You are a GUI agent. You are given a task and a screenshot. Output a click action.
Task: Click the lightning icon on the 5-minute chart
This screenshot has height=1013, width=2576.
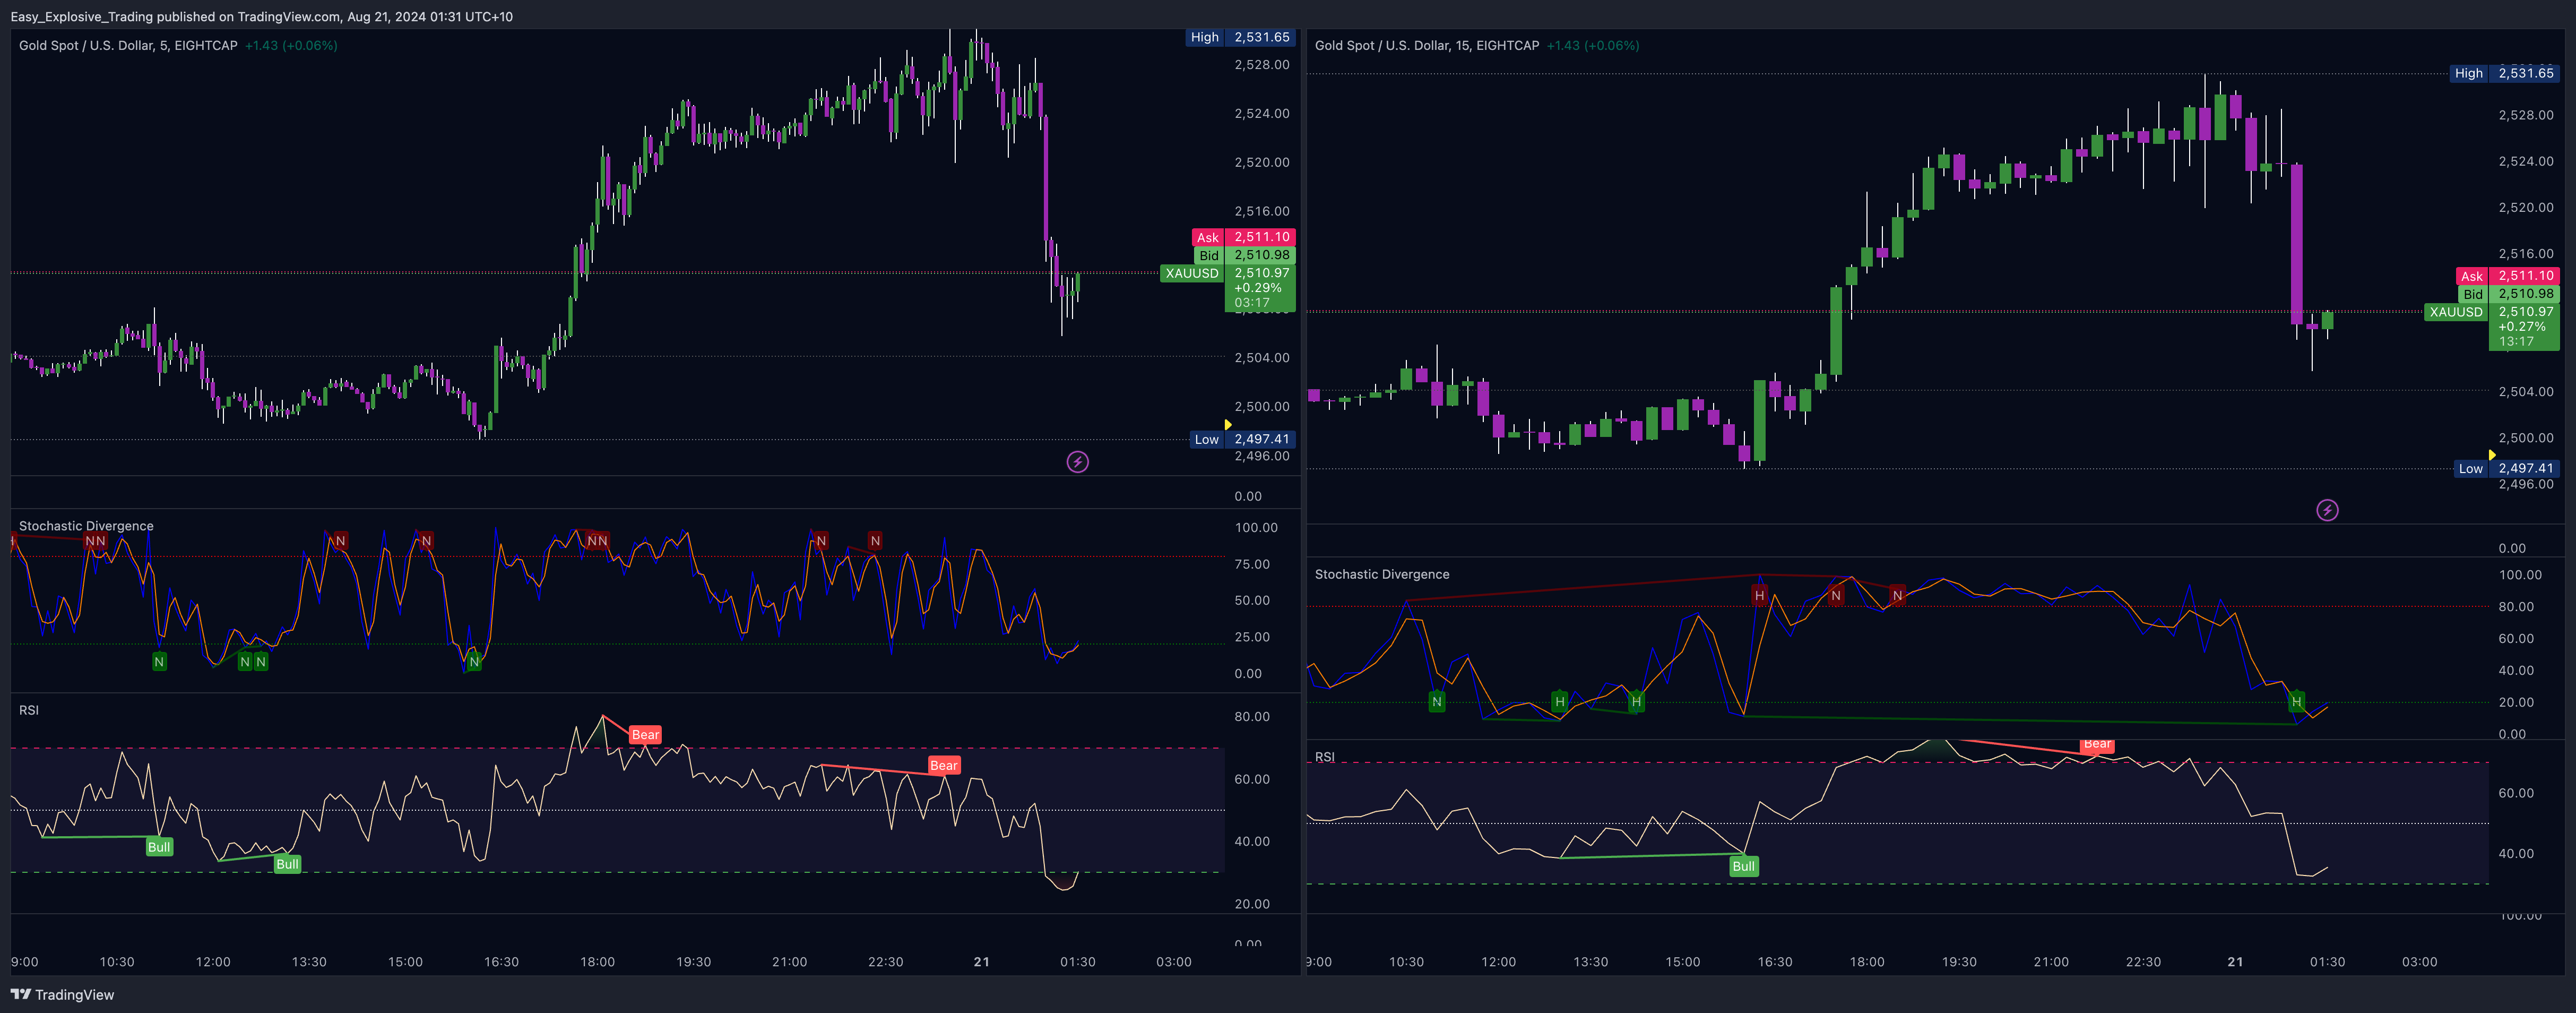[1077, 462]
